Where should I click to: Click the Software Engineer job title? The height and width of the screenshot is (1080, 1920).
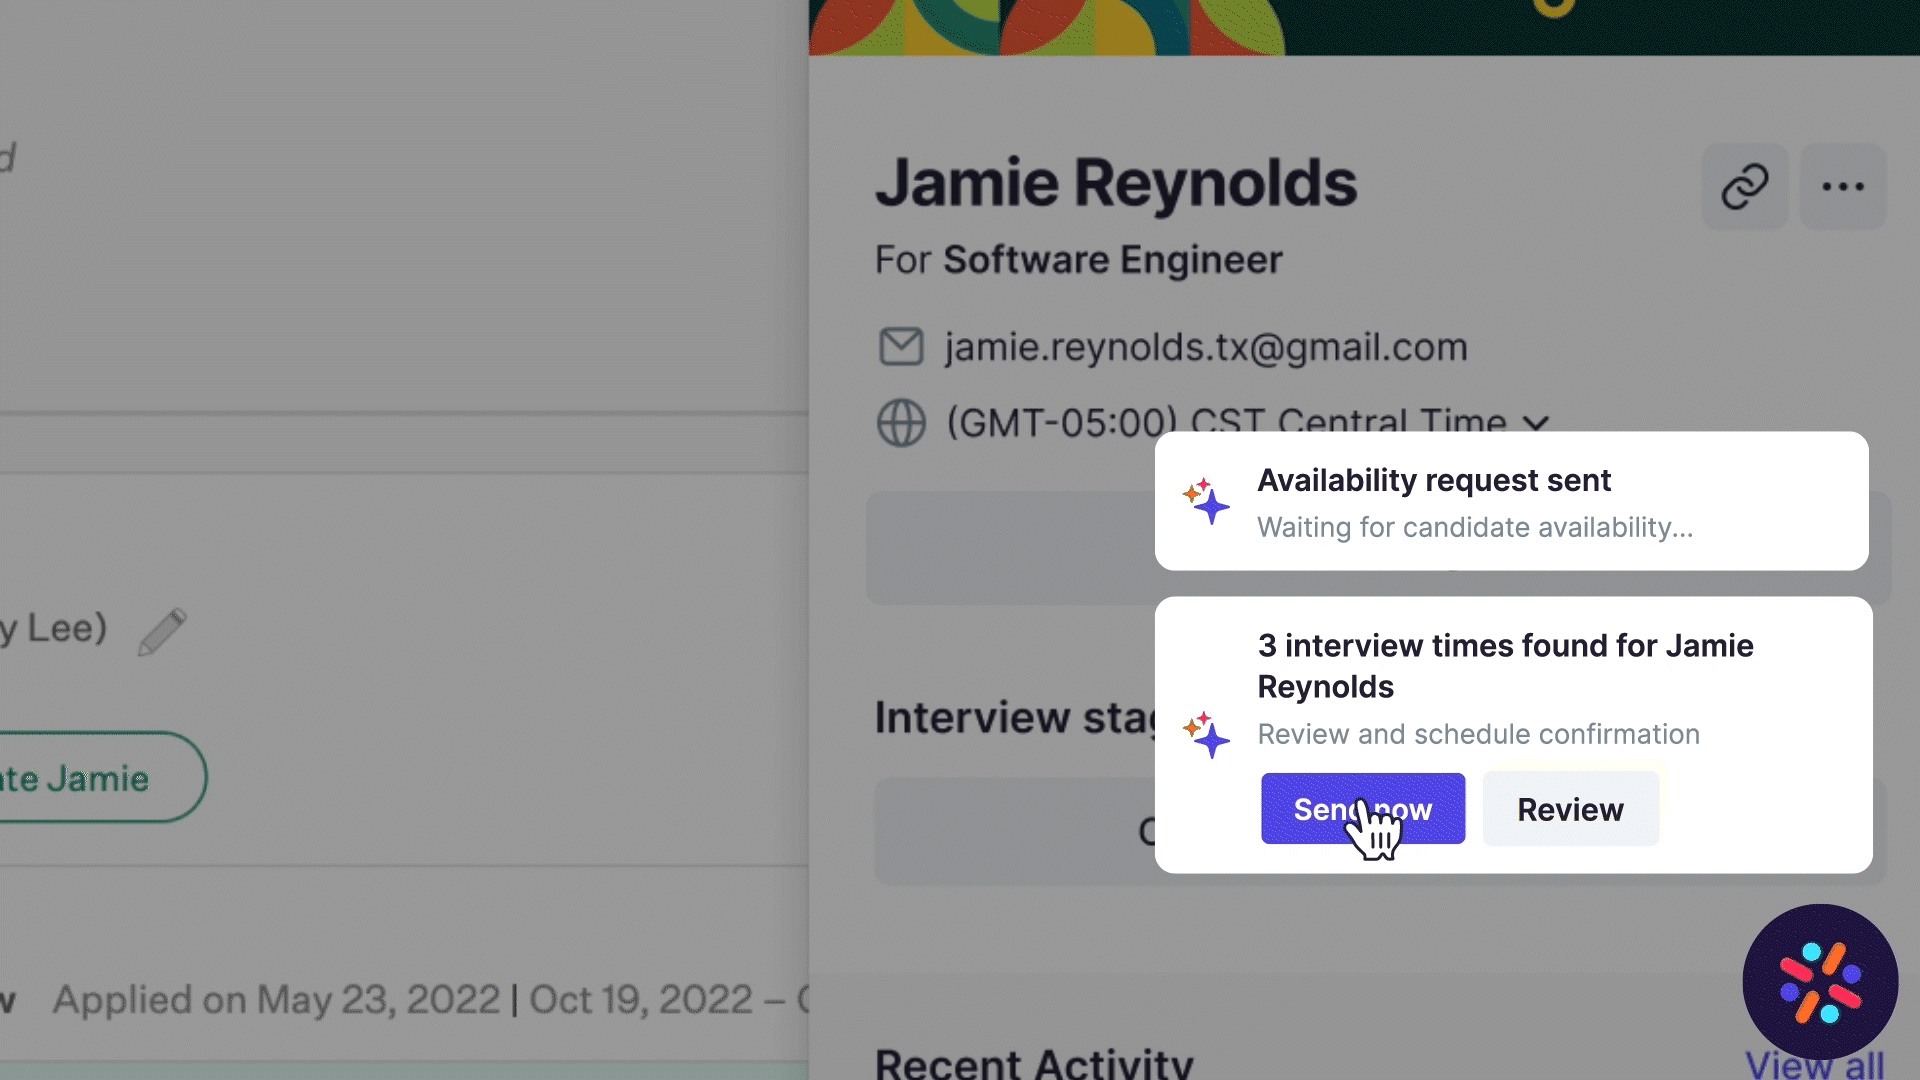(1112, 260)
